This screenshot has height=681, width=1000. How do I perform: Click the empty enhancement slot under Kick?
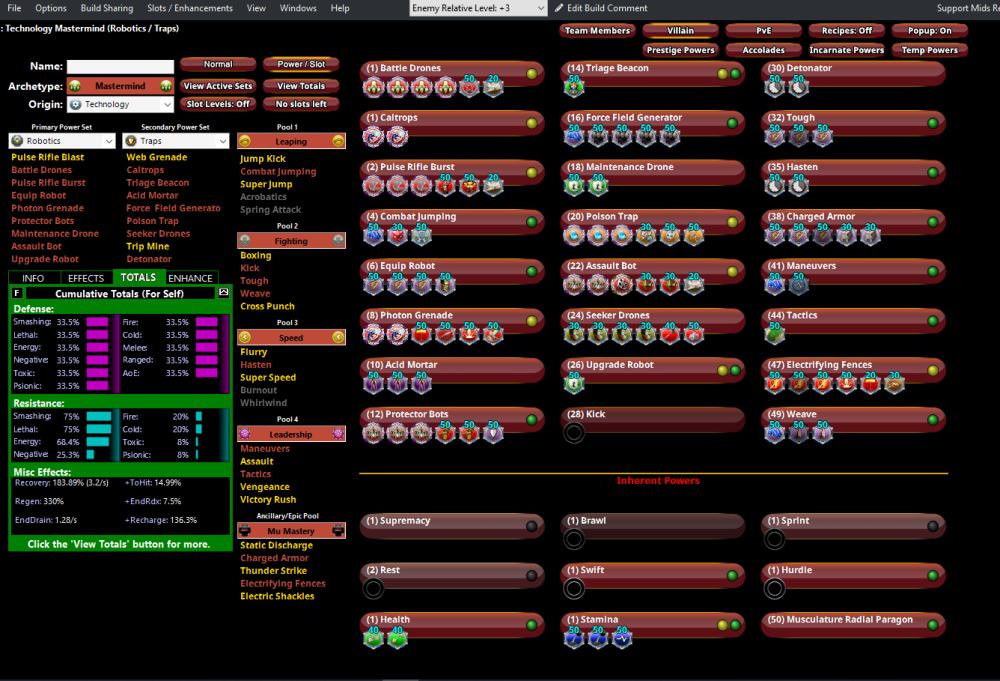[x=574, y=433]
